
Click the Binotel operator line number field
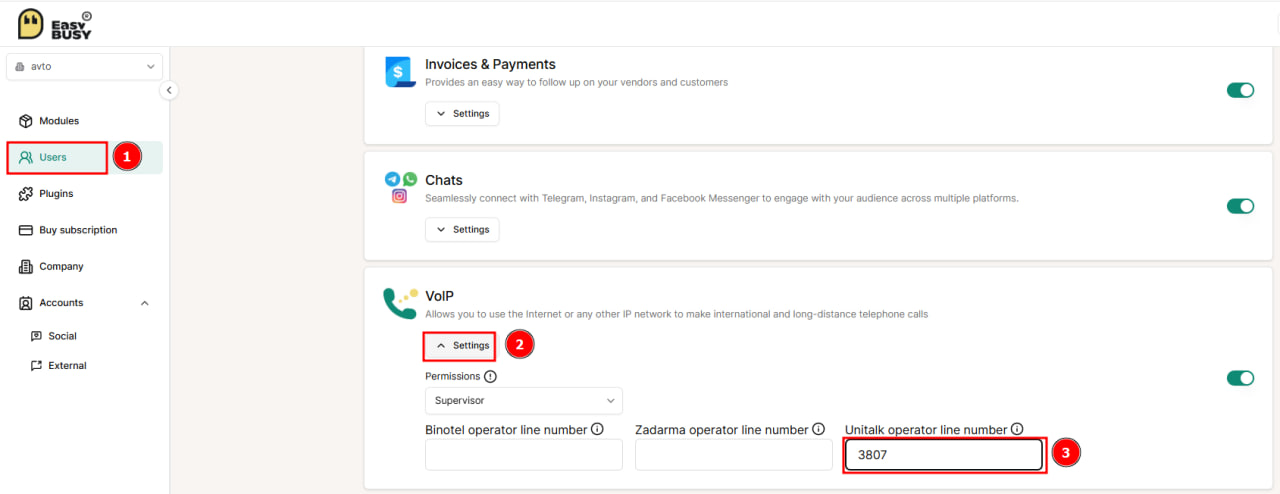click(524, 455)
